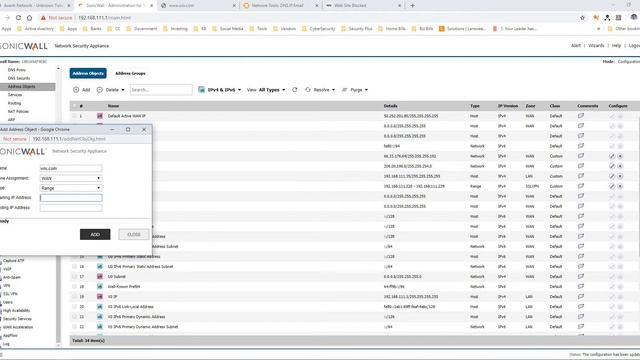Edit the 206.20.196.0 custom network object
Viewport: 640px width, 360px height.
pos(612,166)
